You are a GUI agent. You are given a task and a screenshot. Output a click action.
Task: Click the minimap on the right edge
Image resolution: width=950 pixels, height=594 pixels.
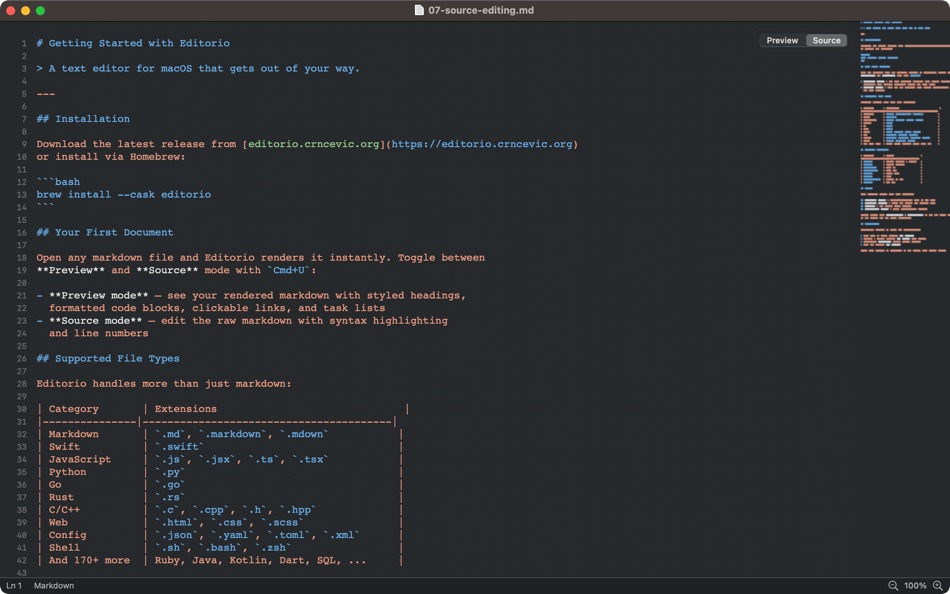[x=905, y=137]
